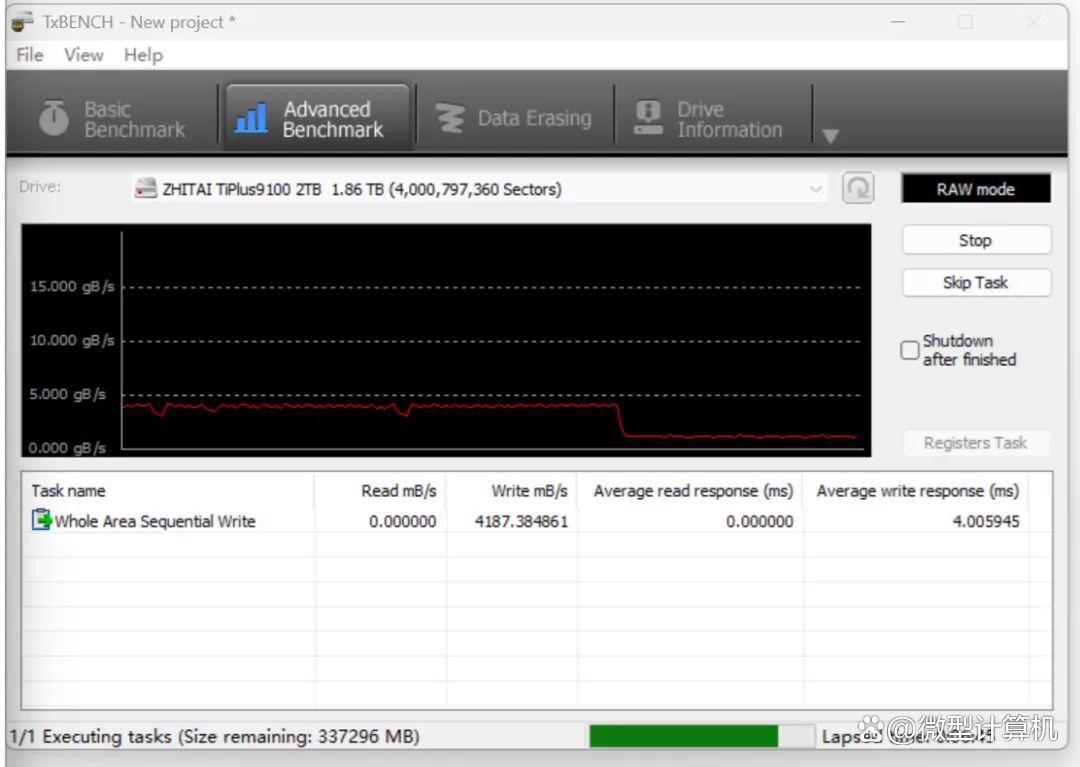1080x767 pixels.
Task: Click the 15.000 gB/s axis label
Action: click(x=72, y=286)
